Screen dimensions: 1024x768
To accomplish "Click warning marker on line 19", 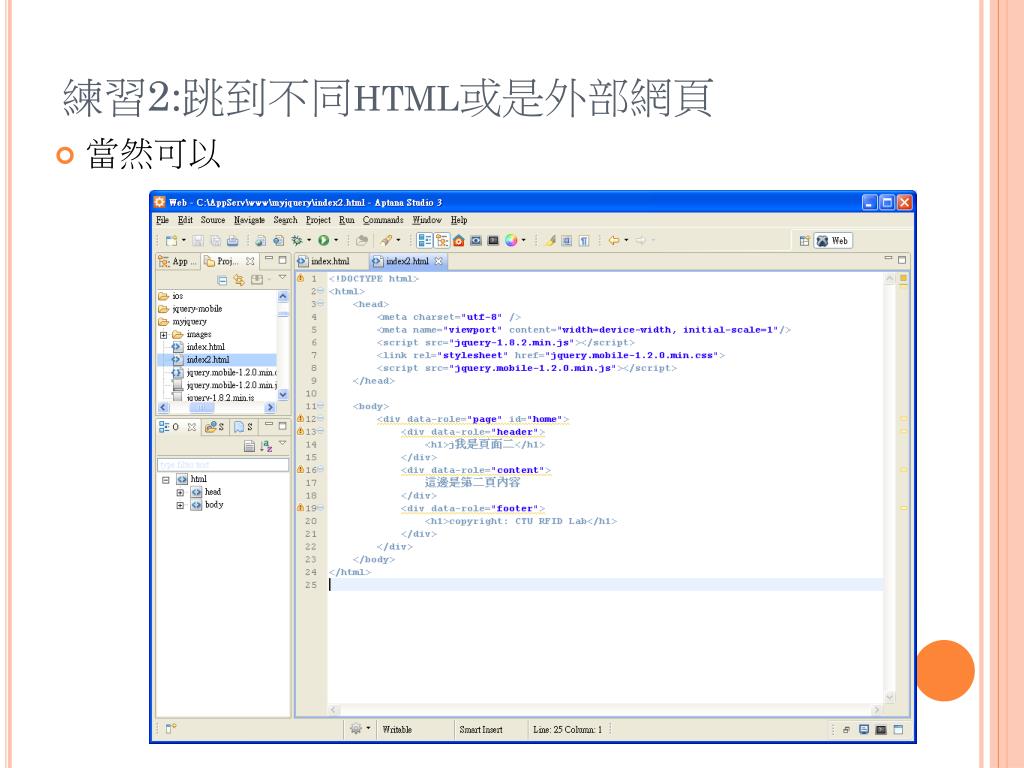I will (x=300, y=507).
